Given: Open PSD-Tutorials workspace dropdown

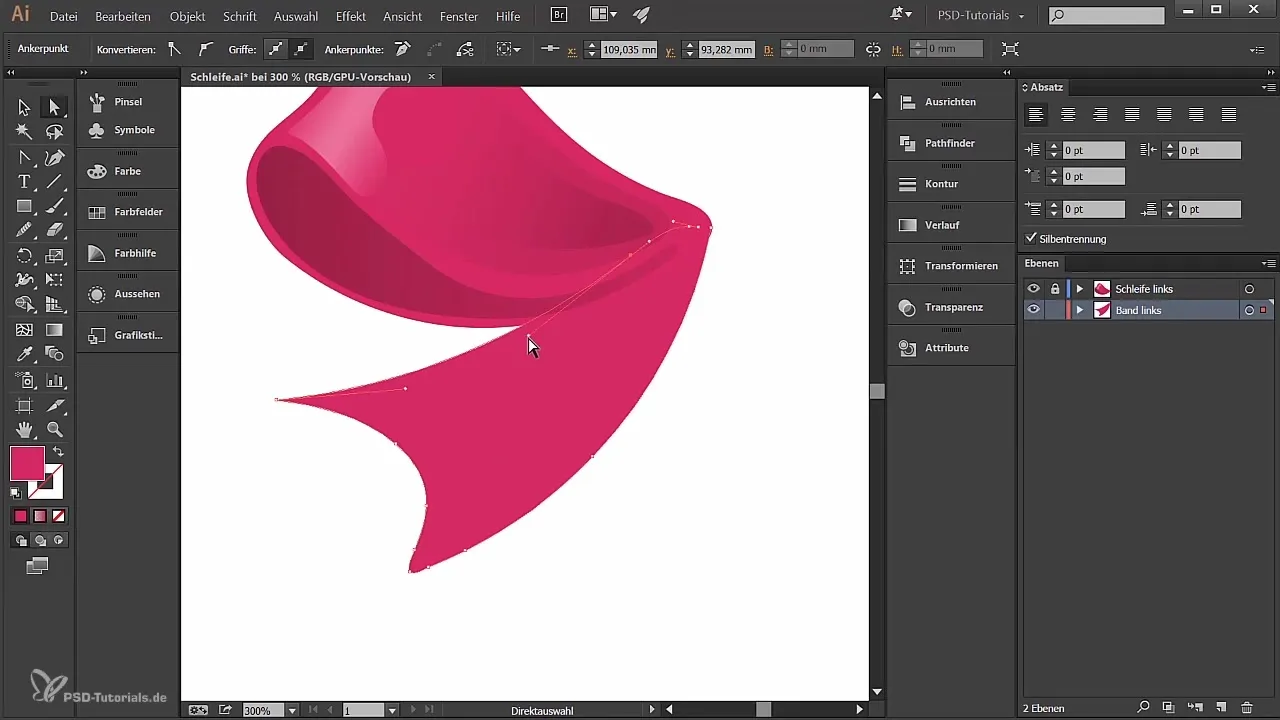Looking at the screenshot, I should [x=981, y=16].
